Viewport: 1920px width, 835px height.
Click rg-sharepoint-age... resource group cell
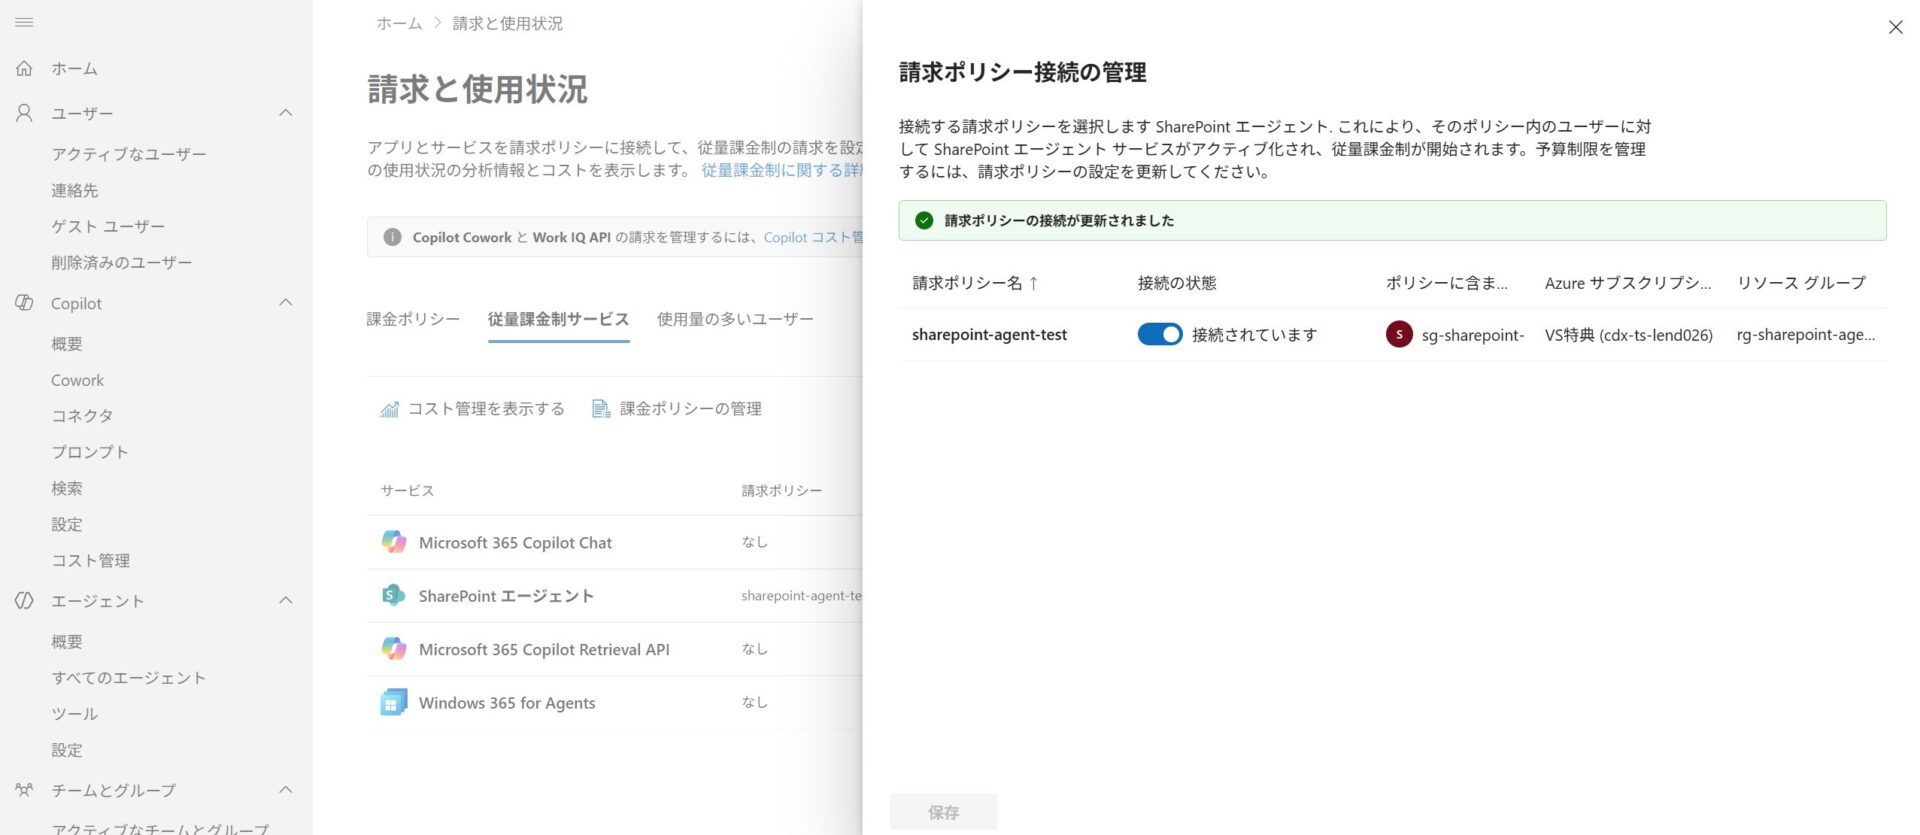1806,334
